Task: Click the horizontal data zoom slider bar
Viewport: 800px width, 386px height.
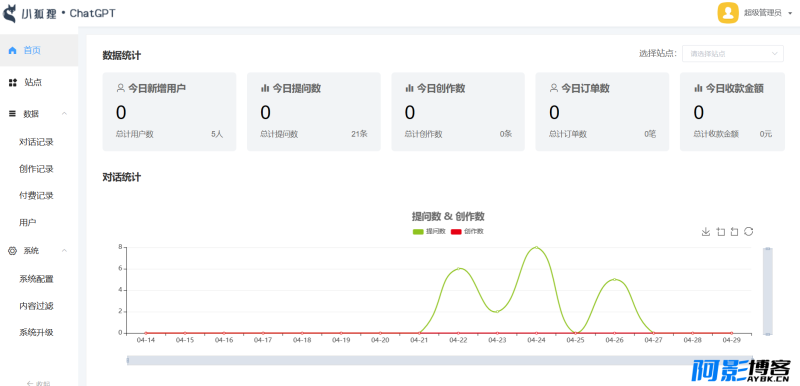Action: click(x=440, y=361)
